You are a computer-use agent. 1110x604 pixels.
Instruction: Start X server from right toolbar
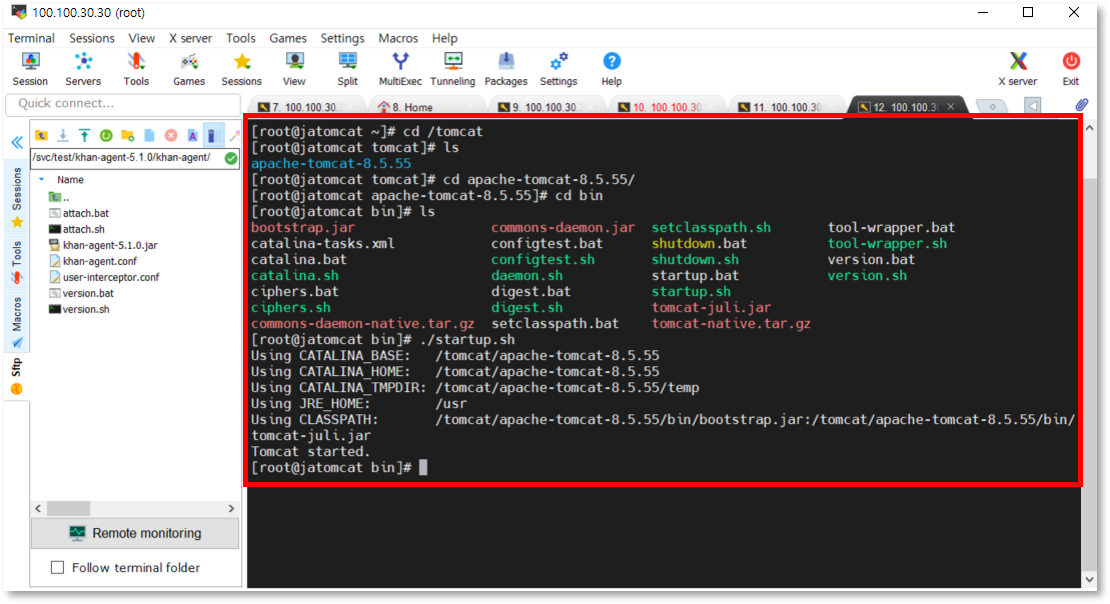tap(1017, 68)
